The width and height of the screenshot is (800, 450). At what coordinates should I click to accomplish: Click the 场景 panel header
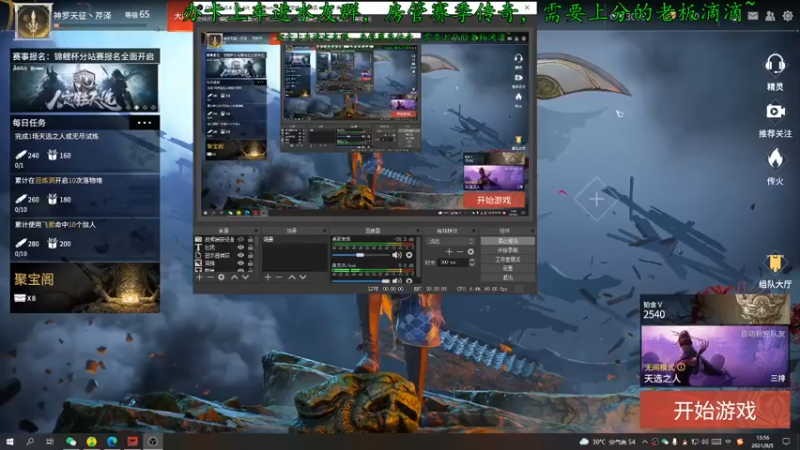(294, 231)
